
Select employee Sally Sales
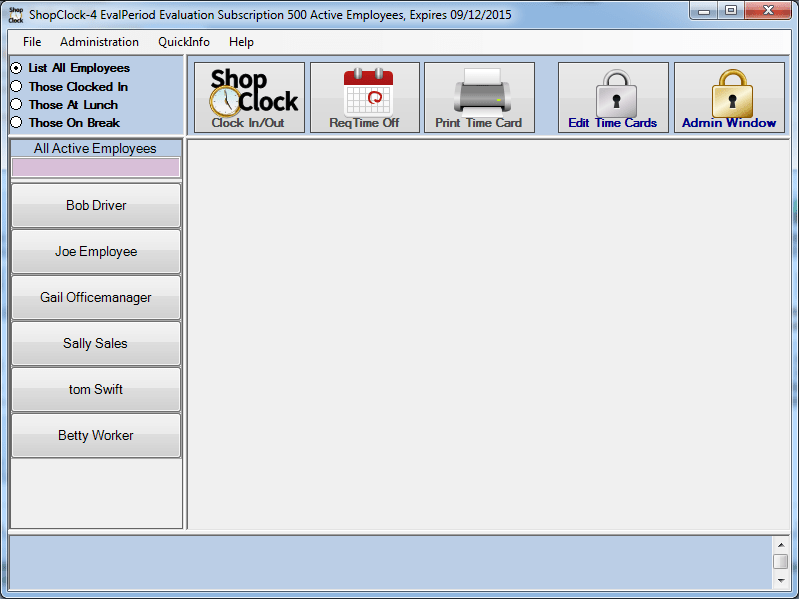pyautogui.click(x=96, y=343)
